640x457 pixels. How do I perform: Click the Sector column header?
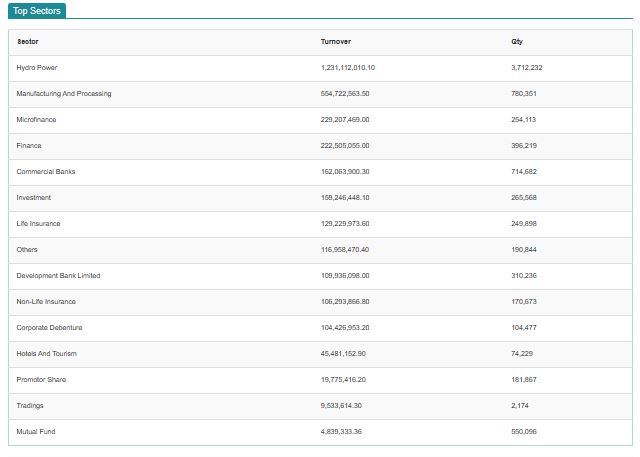pos(28,42)
